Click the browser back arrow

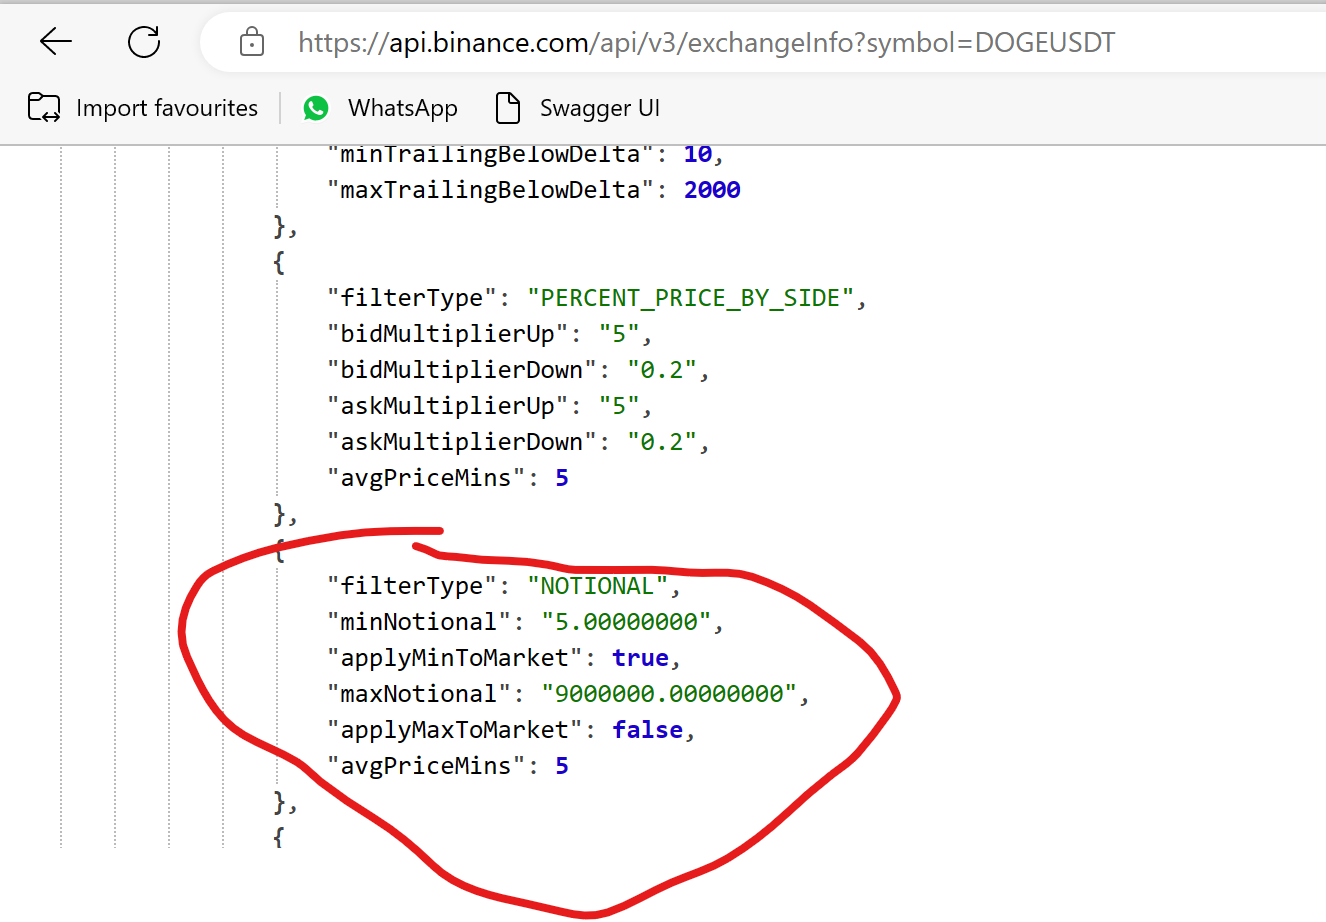56,41
